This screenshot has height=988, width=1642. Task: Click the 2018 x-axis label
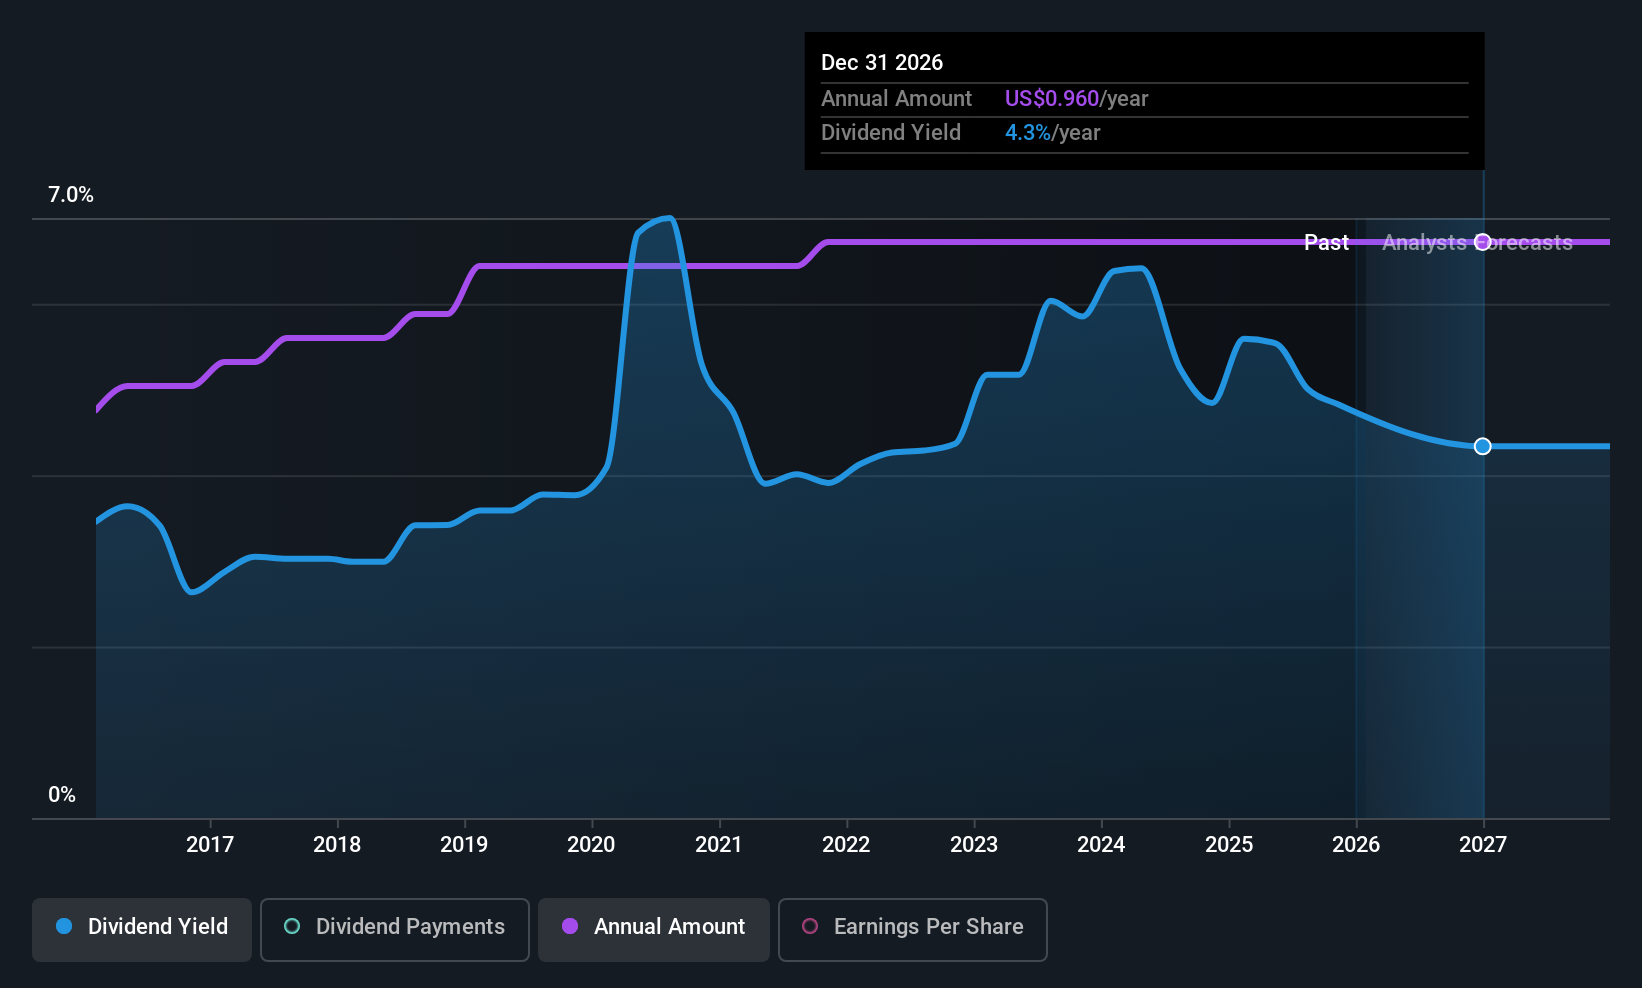point(337,845)
